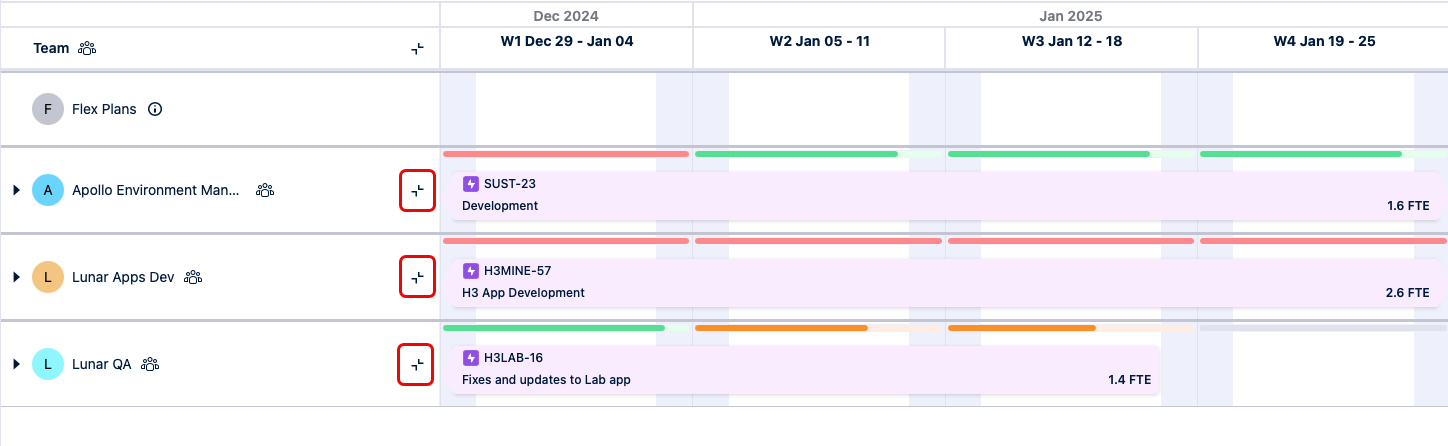Image resolution: width=1448 pixels, height=446 pixels.
Task: Click the purple epic icon on SUST-23
Action: 471,184
